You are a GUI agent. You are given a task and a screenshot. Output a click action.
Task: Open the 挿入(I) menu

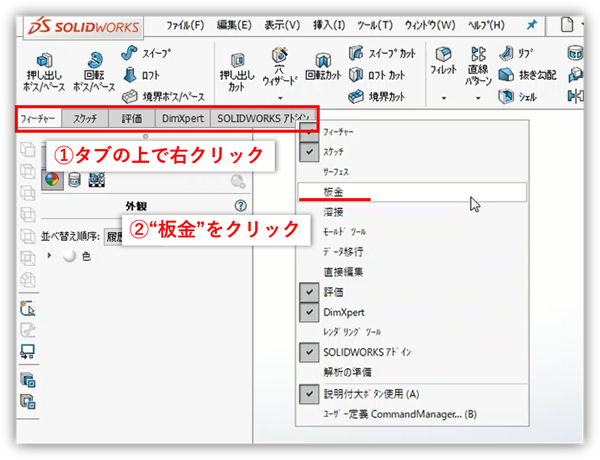[329, 26]
